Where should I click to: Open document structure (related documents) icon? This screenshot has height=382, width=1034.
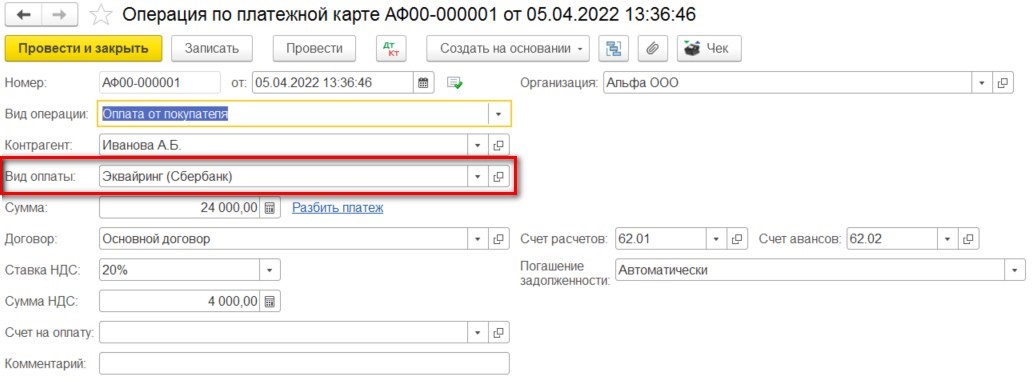pos(614,48)
